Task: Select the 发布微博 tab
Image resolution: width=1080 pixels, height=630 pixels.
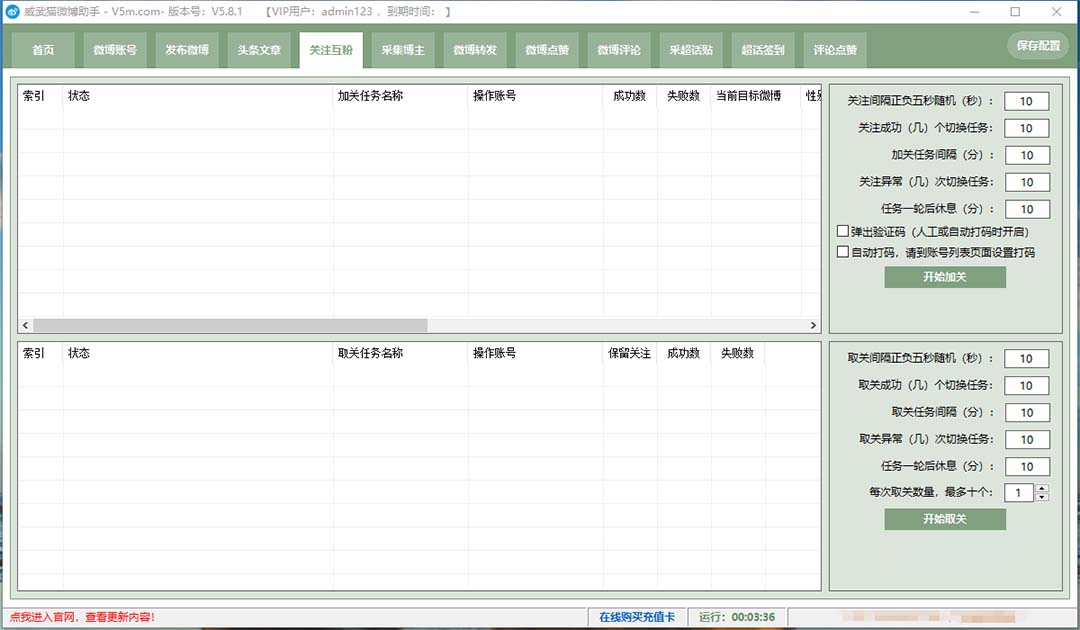Action: click(x=186, y=50)
